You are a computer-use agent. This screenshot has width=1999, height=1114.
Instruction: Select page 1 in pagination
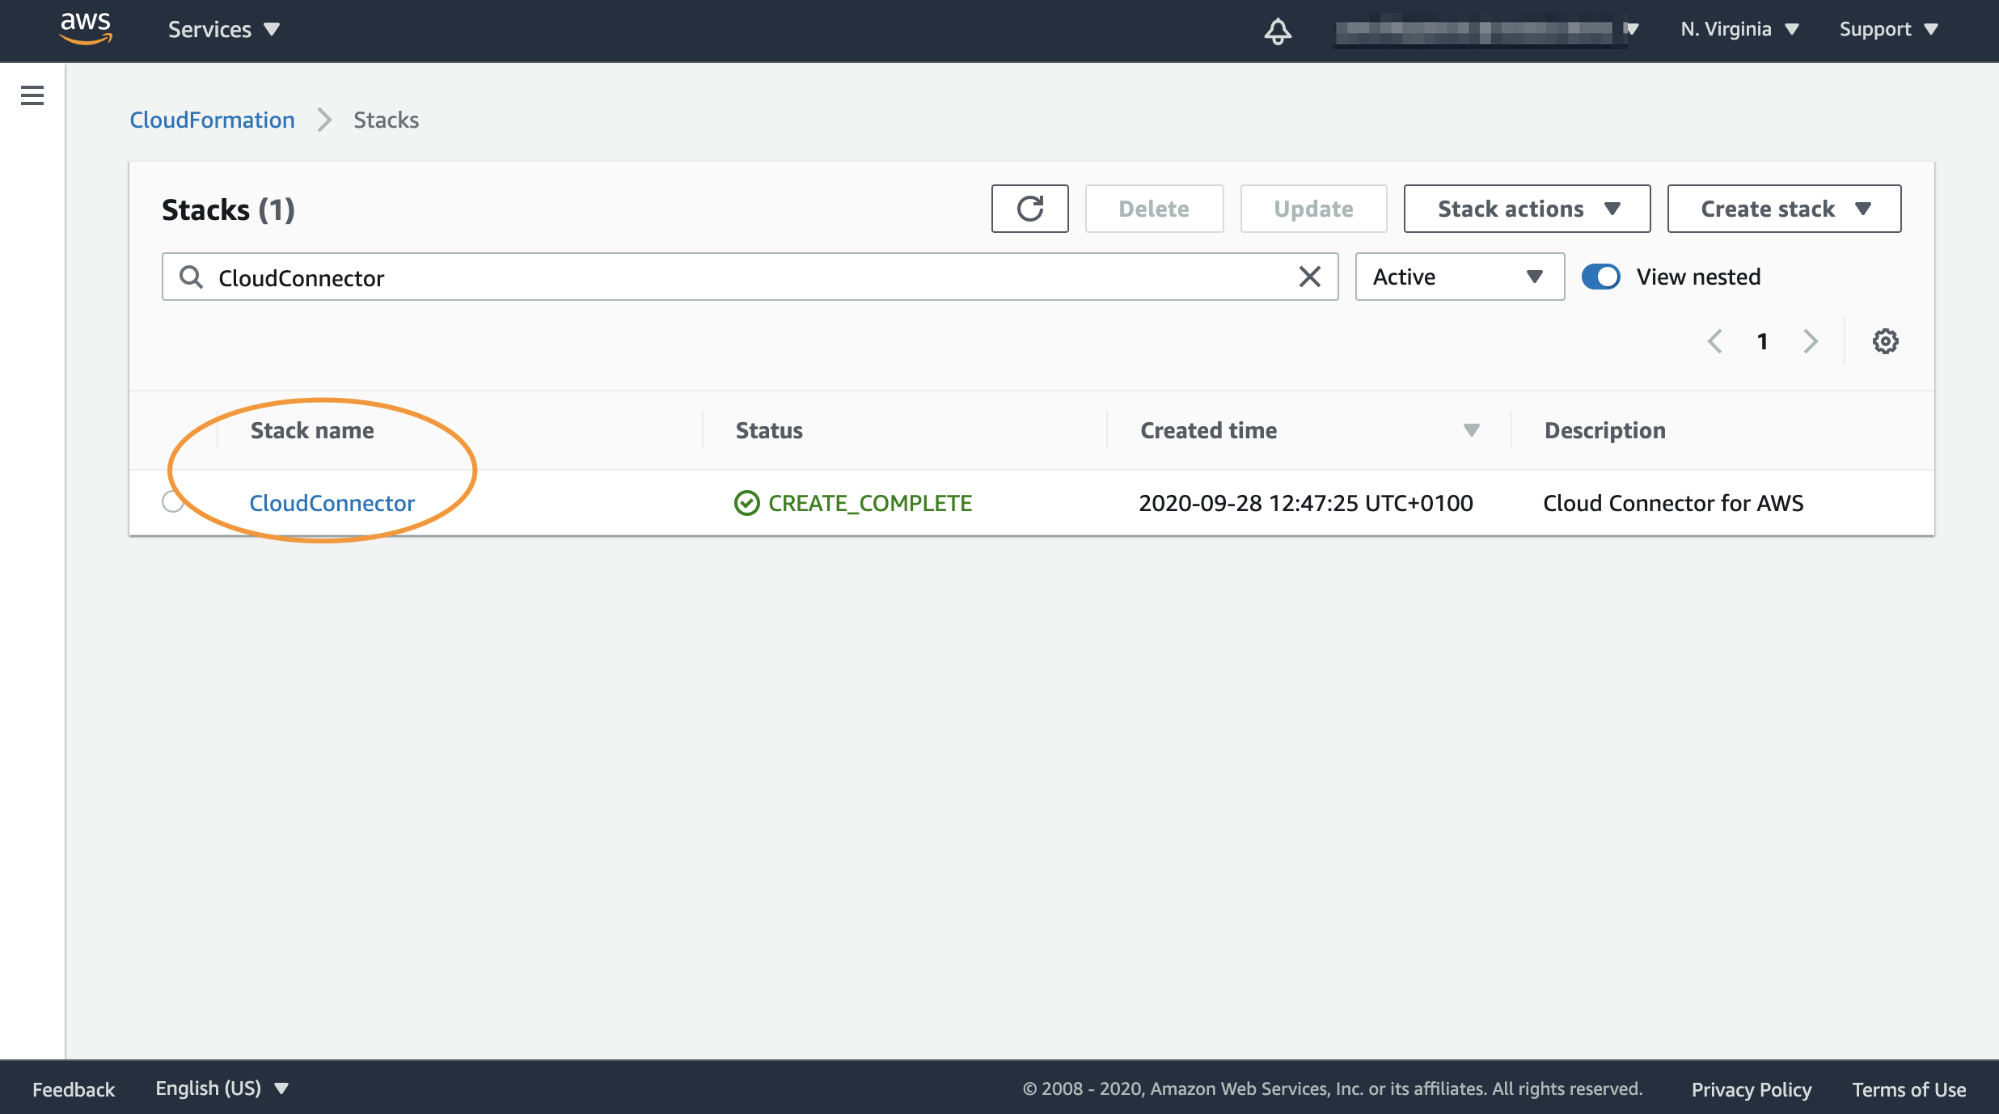(x=1762, y=342)
